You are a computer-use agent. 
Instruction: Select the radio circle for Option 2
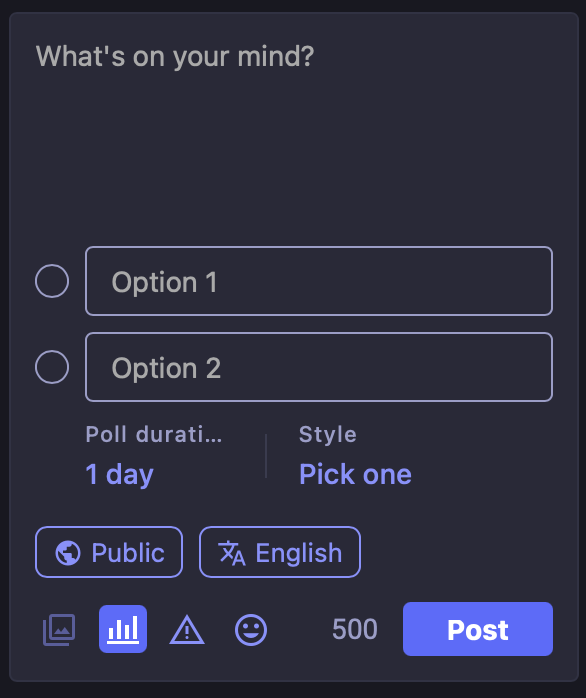[x=52, y=367]
